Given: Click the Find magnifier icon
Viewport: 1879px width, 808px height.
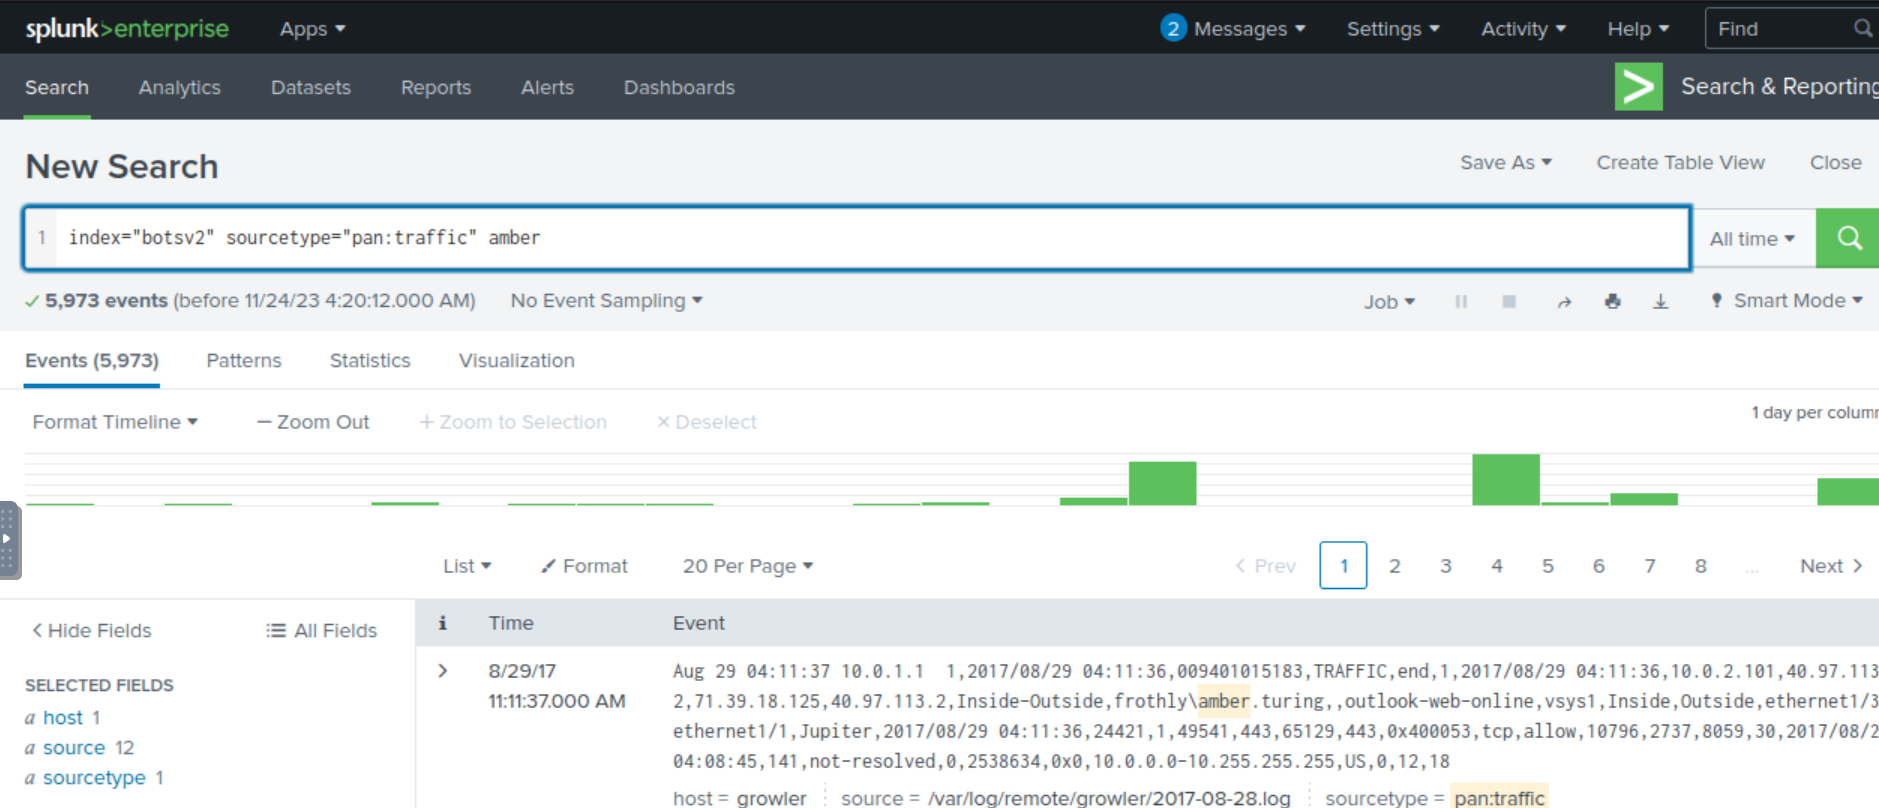Looking at the screenshot, I should pos(1862,28).
